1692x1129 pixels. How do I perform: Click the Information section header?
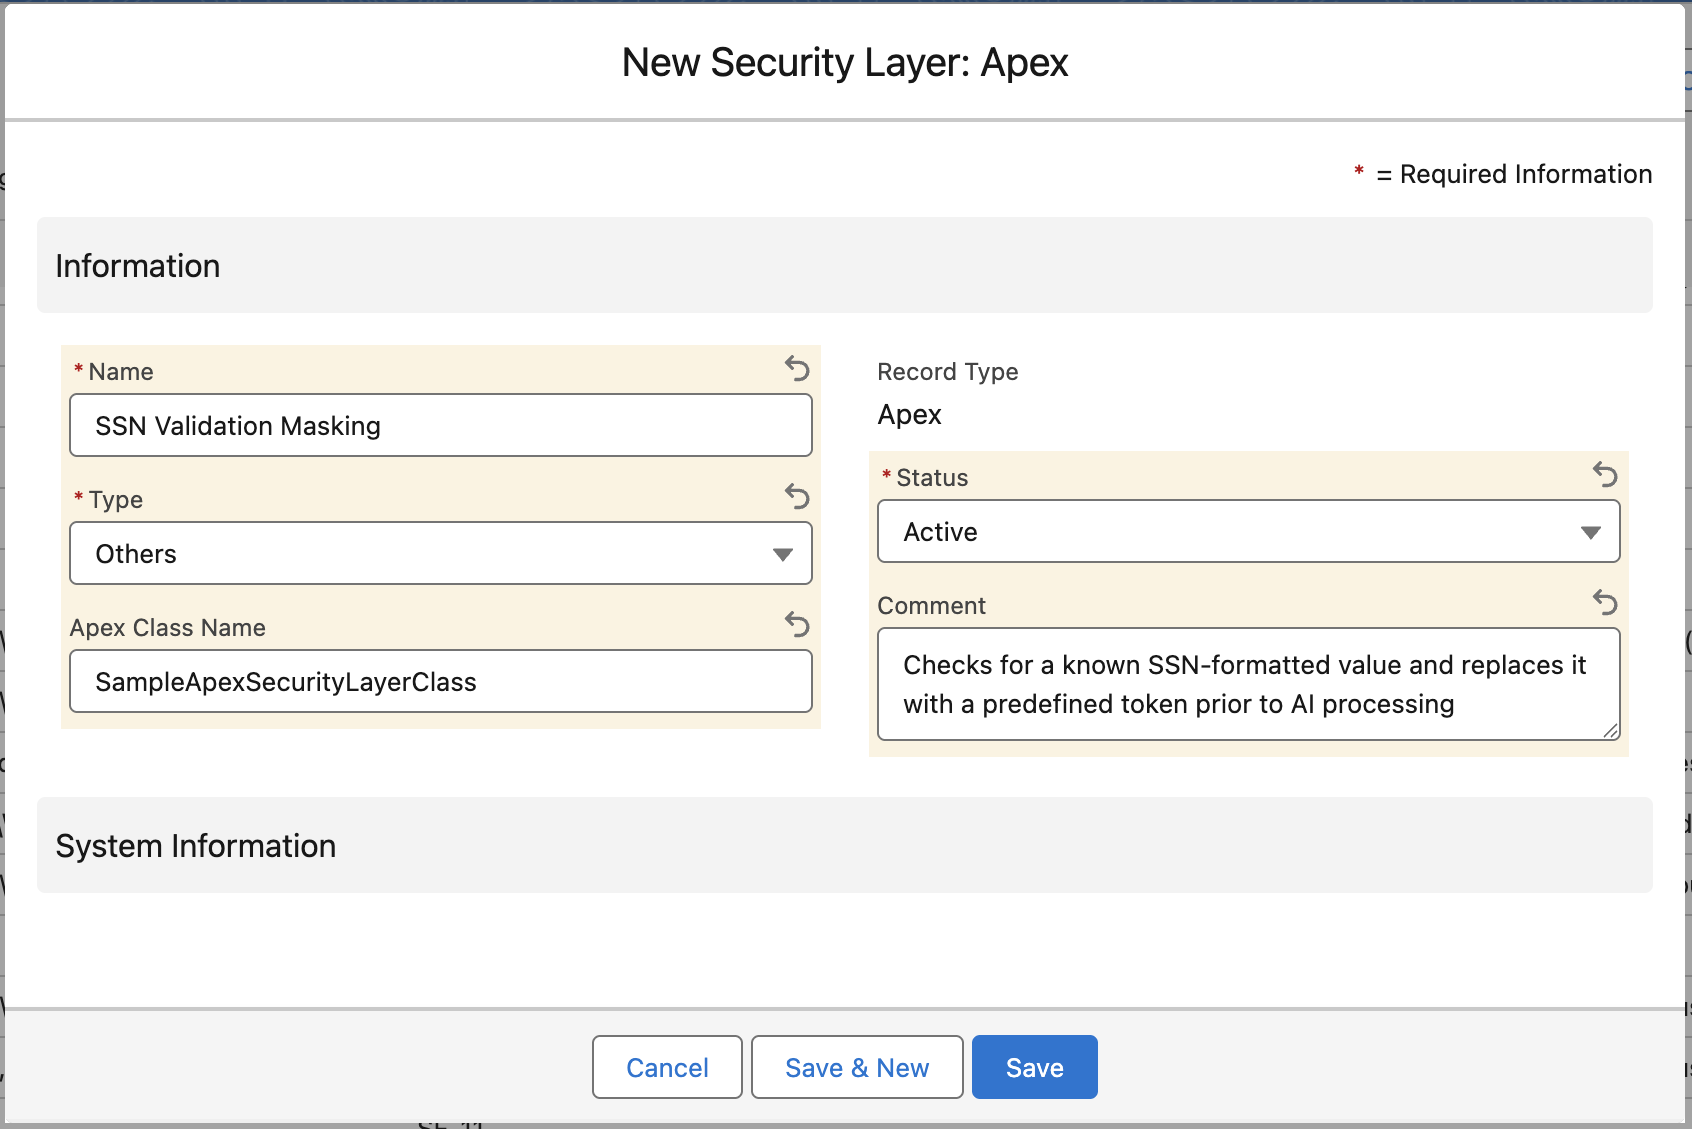point(138,266)
